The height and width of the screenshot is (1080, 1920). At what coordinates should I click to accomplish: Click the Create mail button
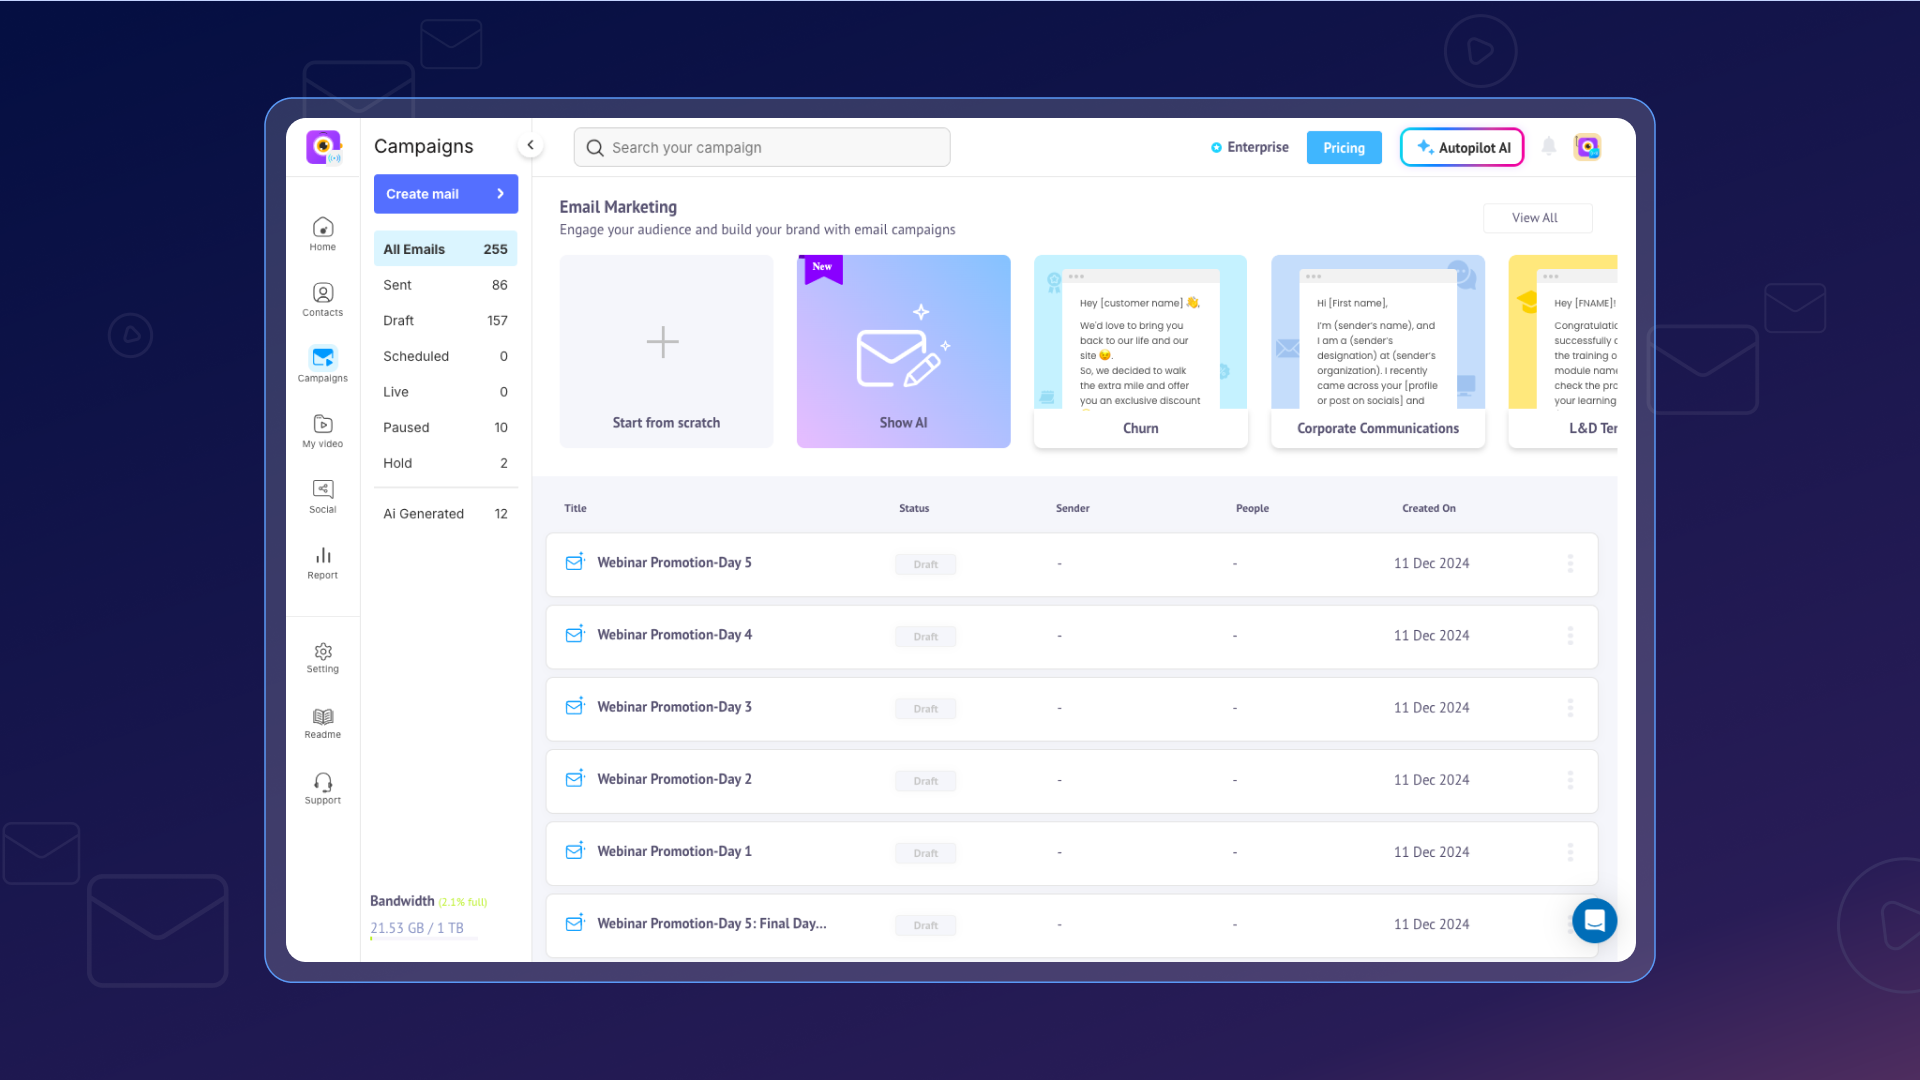pos(443,194)
